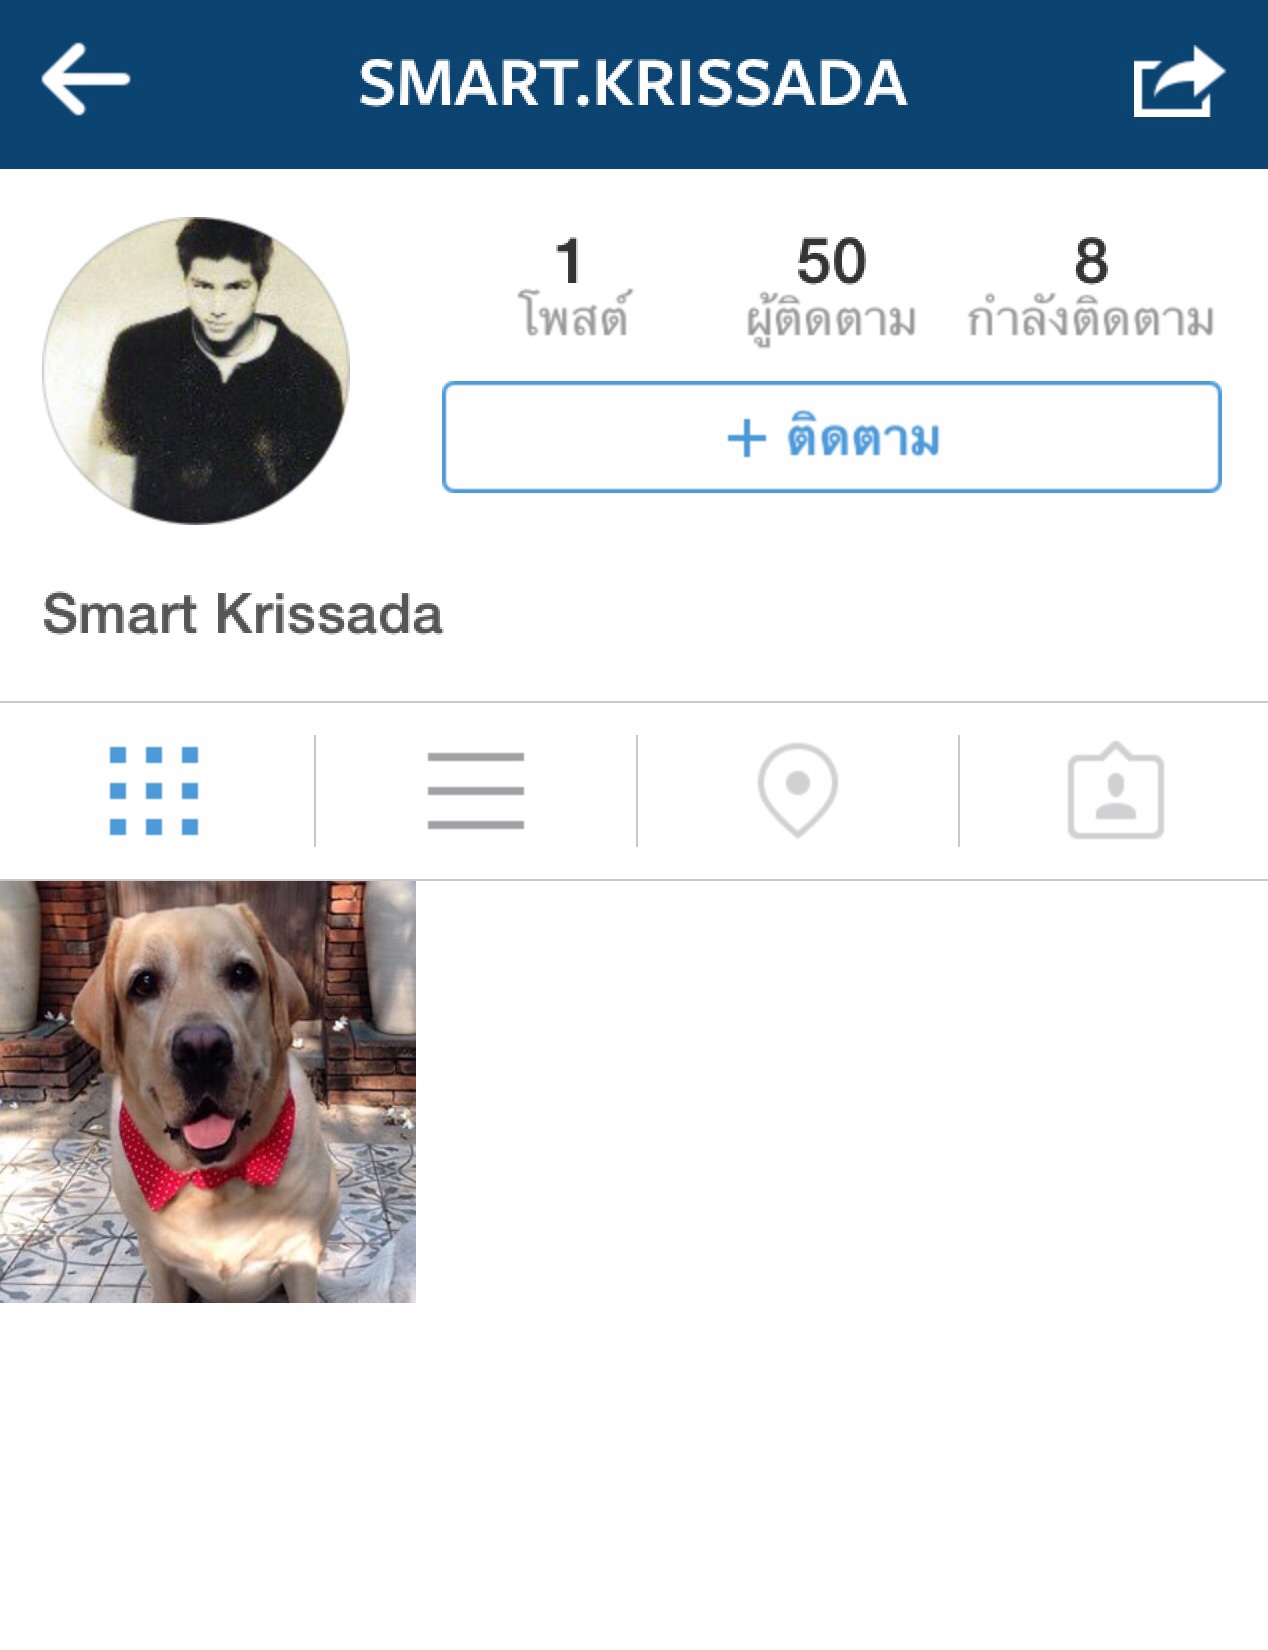Switch to the list view icon

point(476,790)
